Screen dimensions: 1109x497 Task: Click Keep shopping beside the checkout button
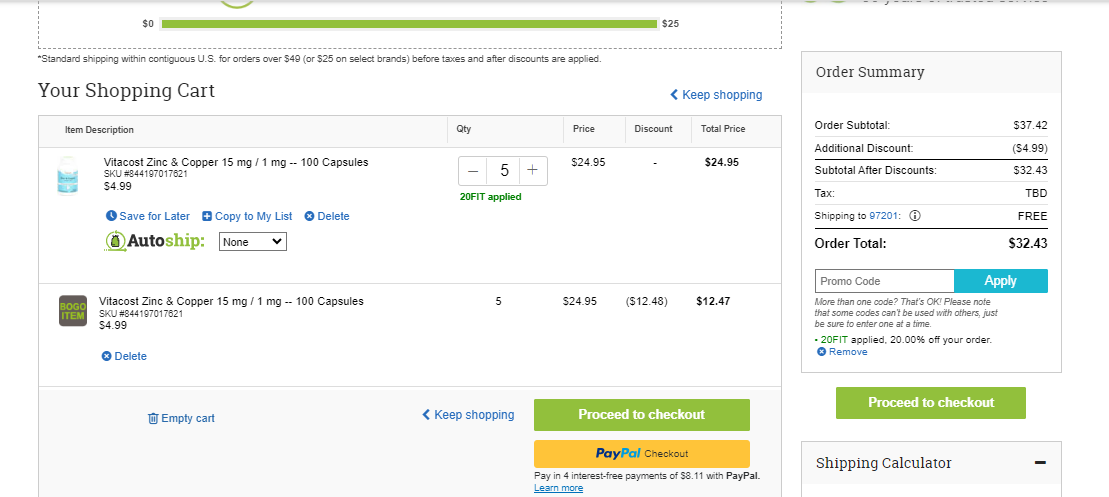(x=468, y=415)
